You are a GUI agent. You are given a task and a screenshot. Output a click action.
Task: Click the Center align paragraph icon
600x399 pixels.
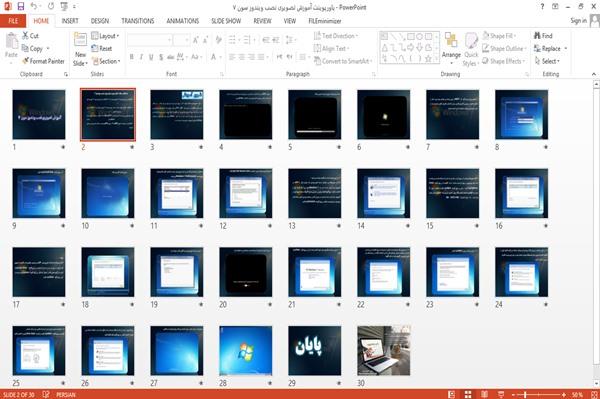(242, 57)
